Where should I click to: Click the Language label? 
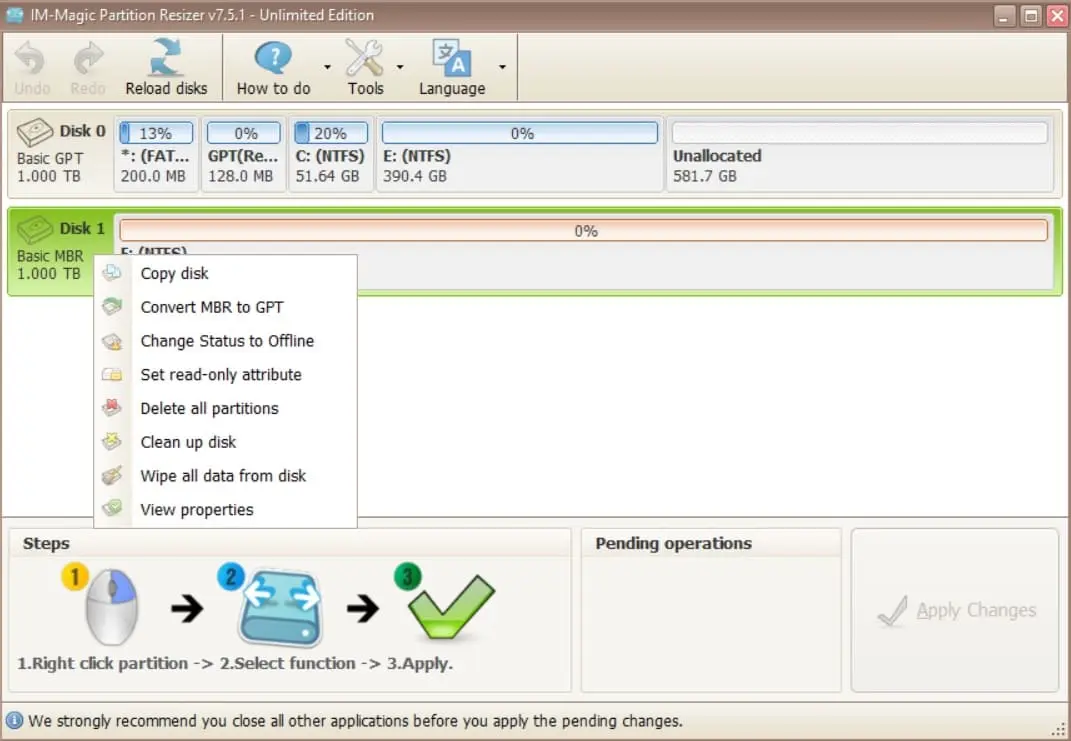click(x=452, y=89)
